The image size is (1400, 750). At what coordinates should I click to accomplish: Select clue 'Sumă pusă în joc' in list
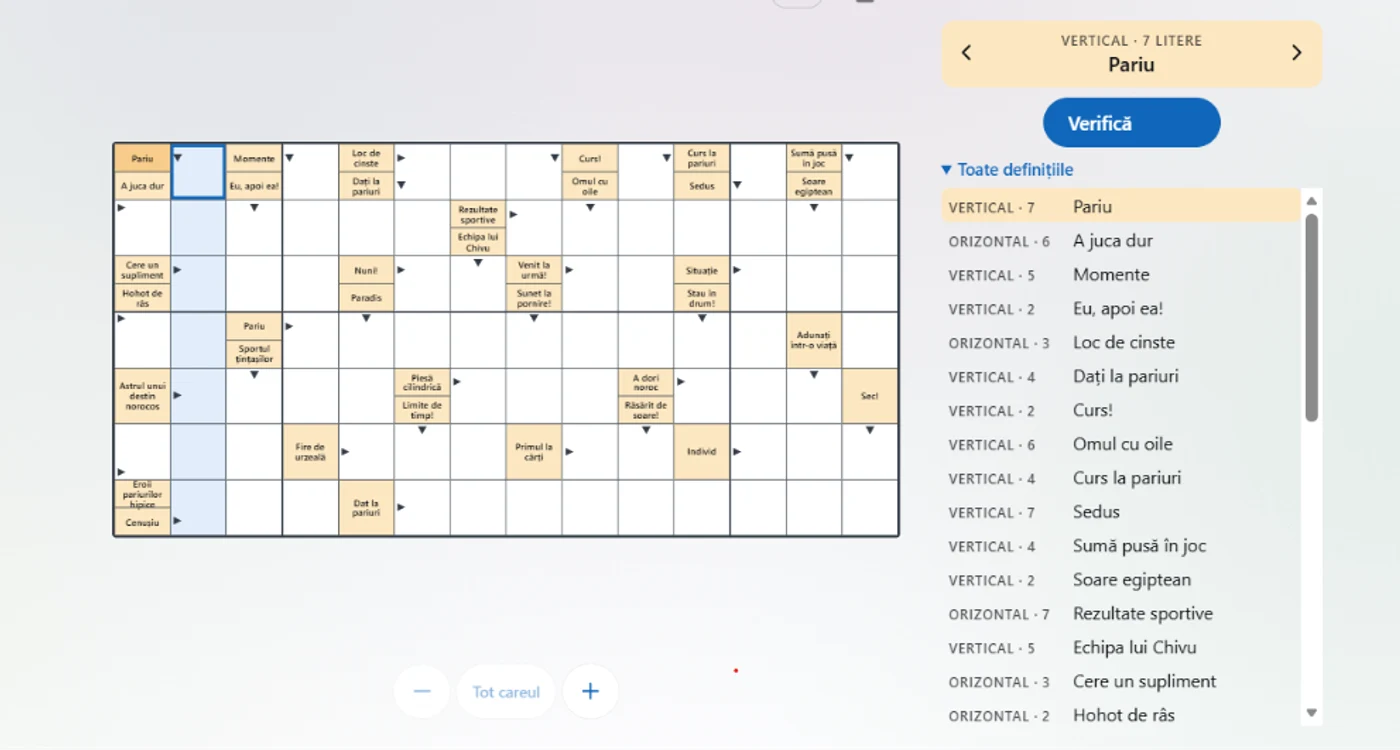[1120, 546]
